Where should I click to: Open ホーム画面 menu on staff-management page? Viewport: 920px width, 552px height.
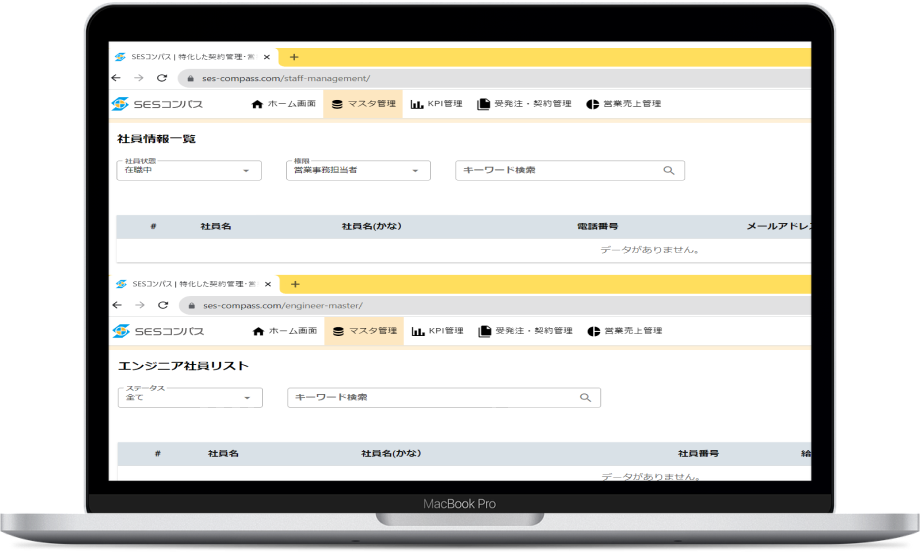283,104
